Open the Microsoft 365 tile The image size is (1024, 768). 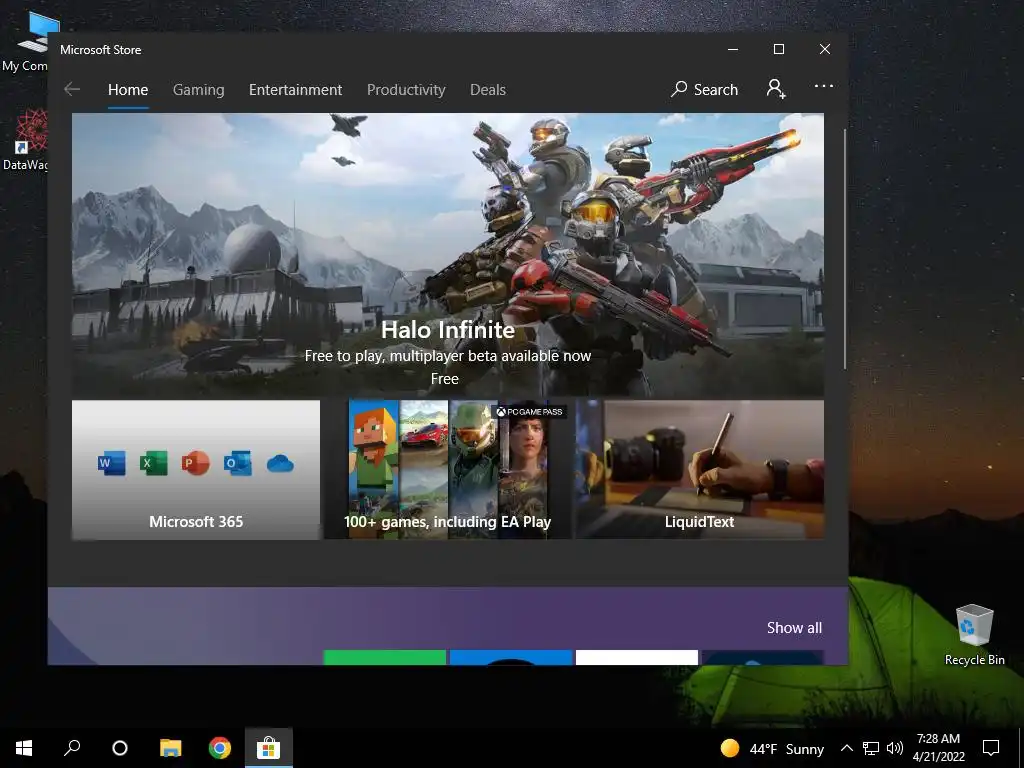tap(196, 470)
